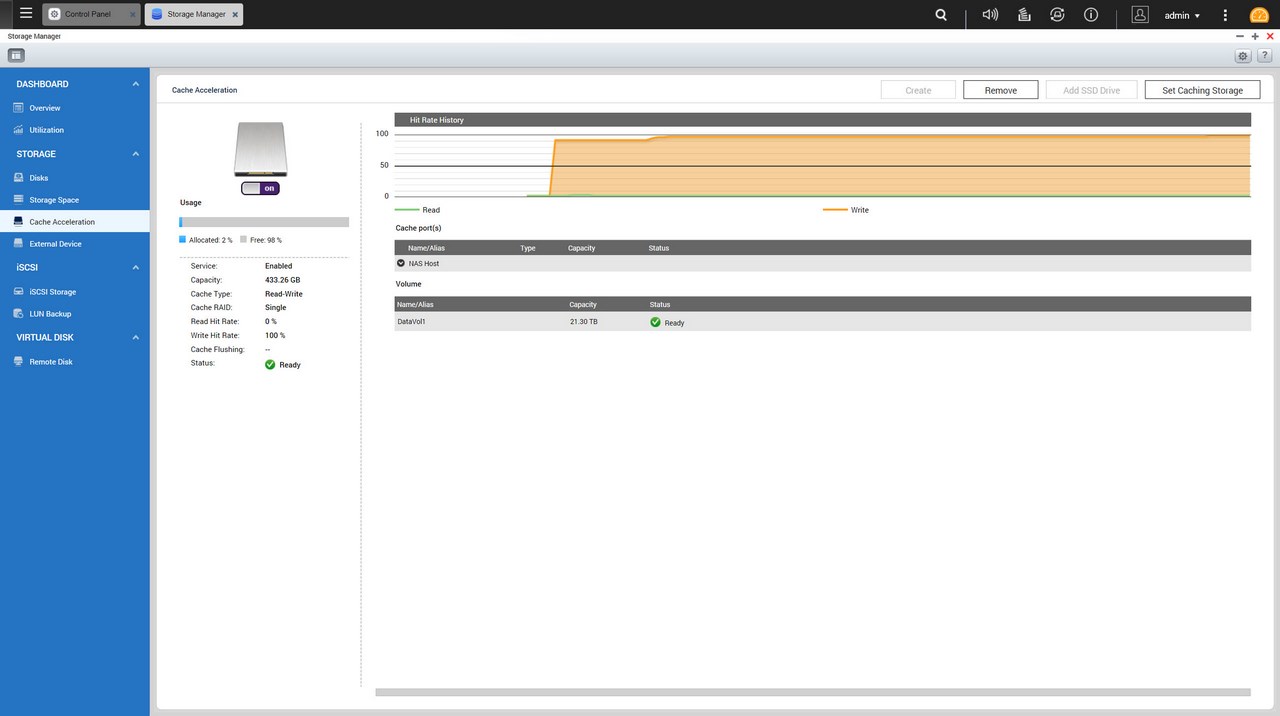Click the horizontal scrollbar at bottom
Screen dimensions: 1280x716
(813, 692)
